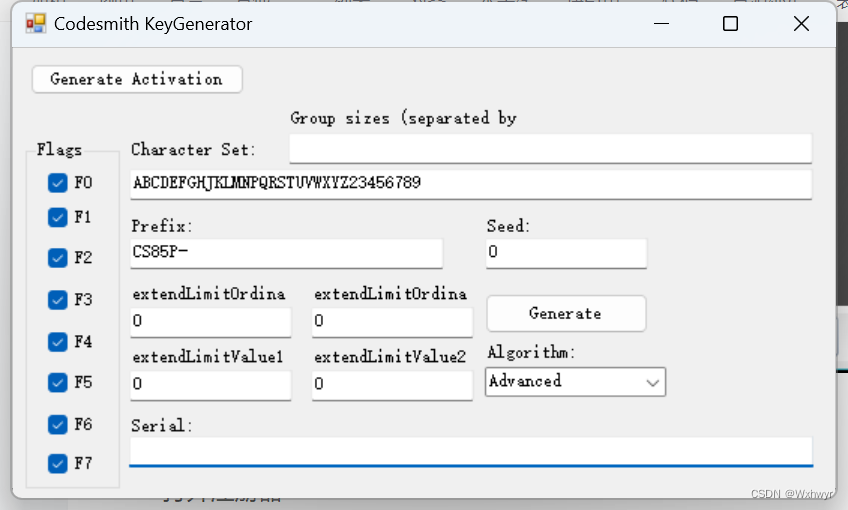
Task: Uncheck the F6 flag checkbox
Action: click(57, 425)
